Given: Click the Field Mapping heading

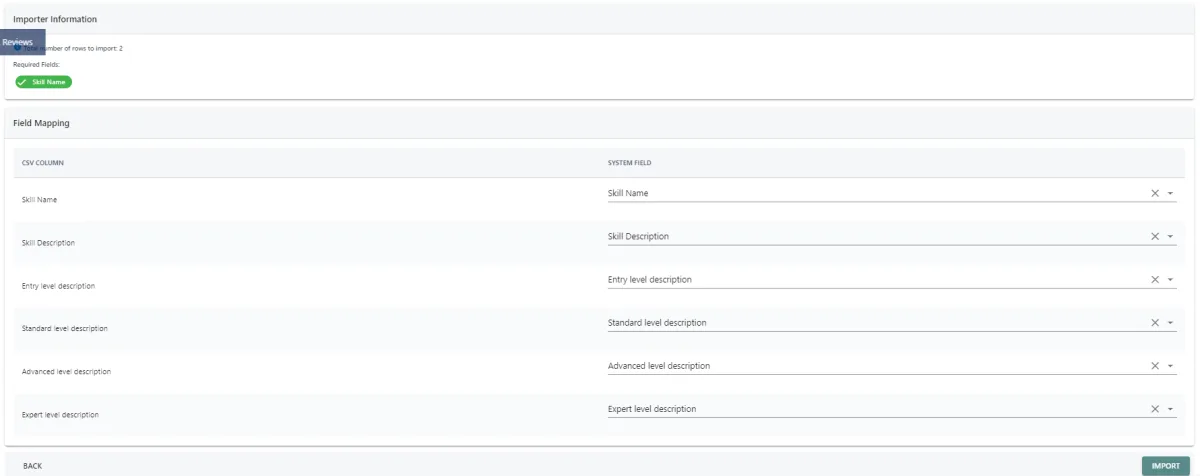Looking at the screenshot, I should tap(40, 123).
